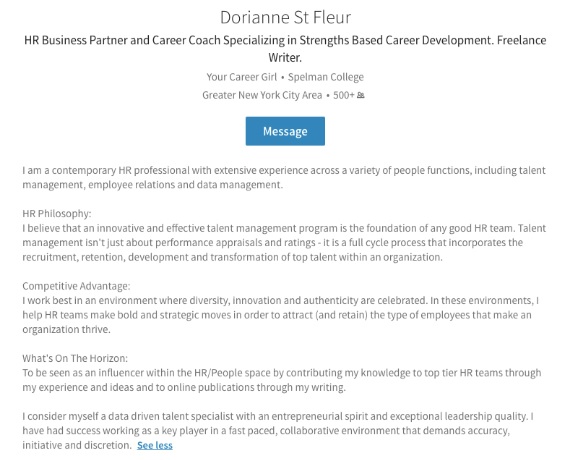
Task: Click the word Writer. in the headline
Action: (x=285, y=58)
